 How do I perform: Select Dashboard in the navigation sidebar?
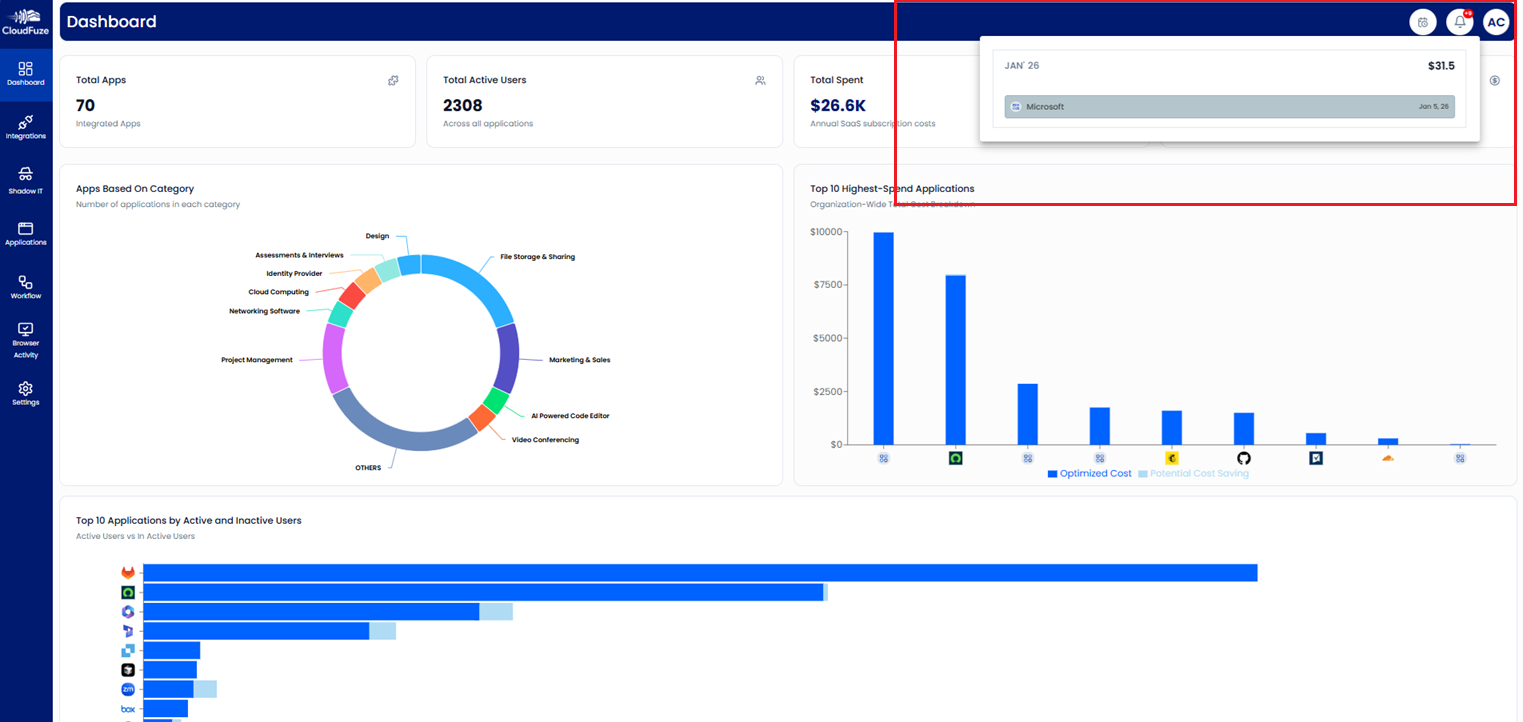click(25, 72)
